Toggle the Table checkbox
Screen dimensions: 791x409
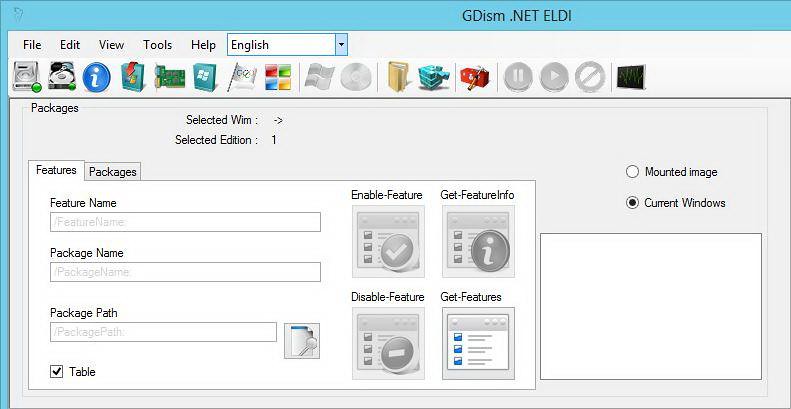pyautogui.click(x=56, y=372)
